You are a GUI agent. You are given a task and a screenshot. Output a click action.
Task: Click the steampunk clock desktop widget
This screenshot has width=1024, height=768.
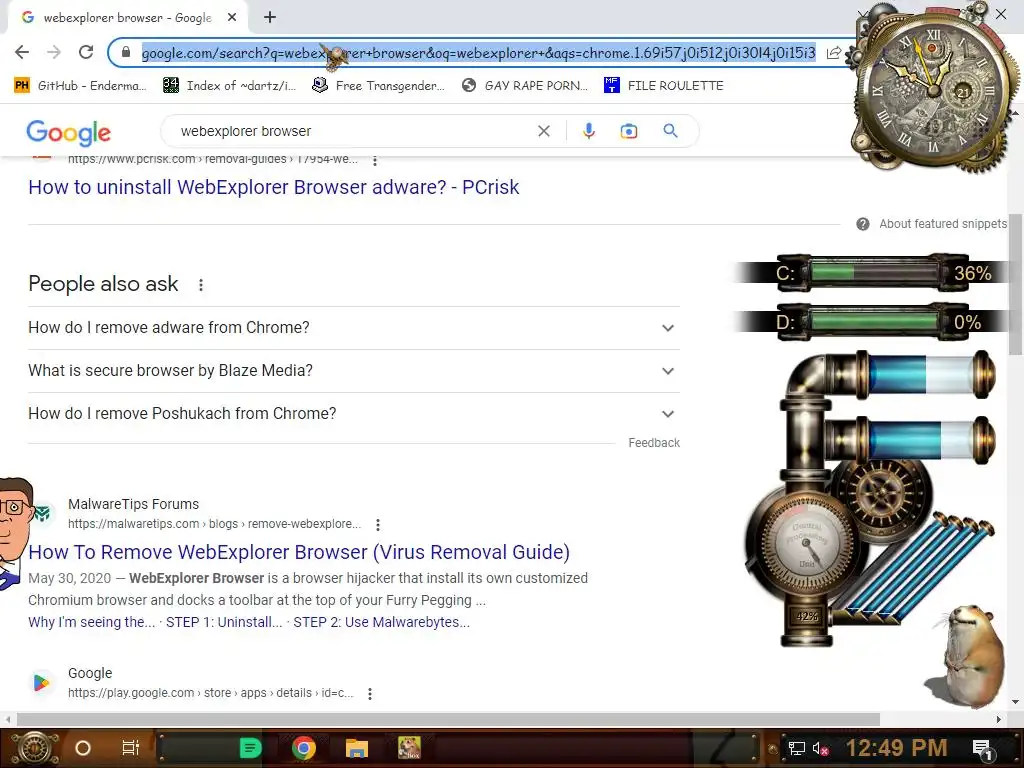(x=934, y=89)
